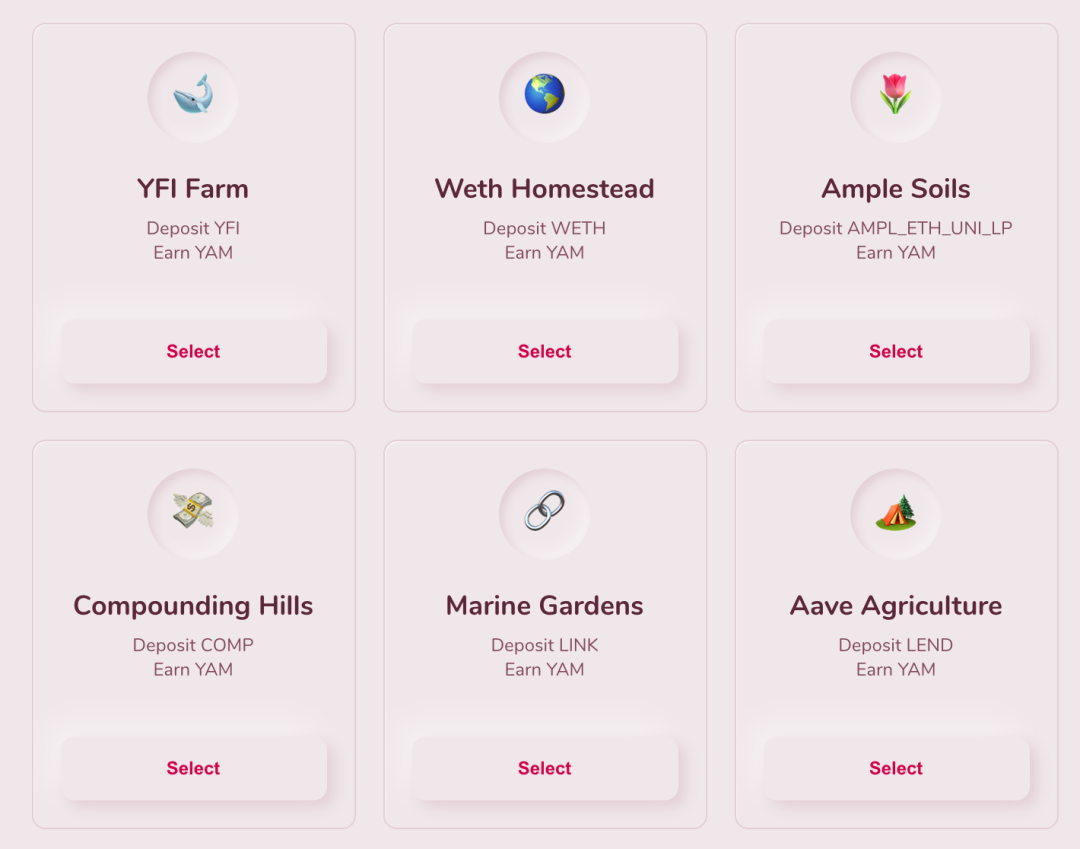Click the tulip icon on Ample Soils
The height and width of the screenshot is (849, 1080).
tap(895, 94)
